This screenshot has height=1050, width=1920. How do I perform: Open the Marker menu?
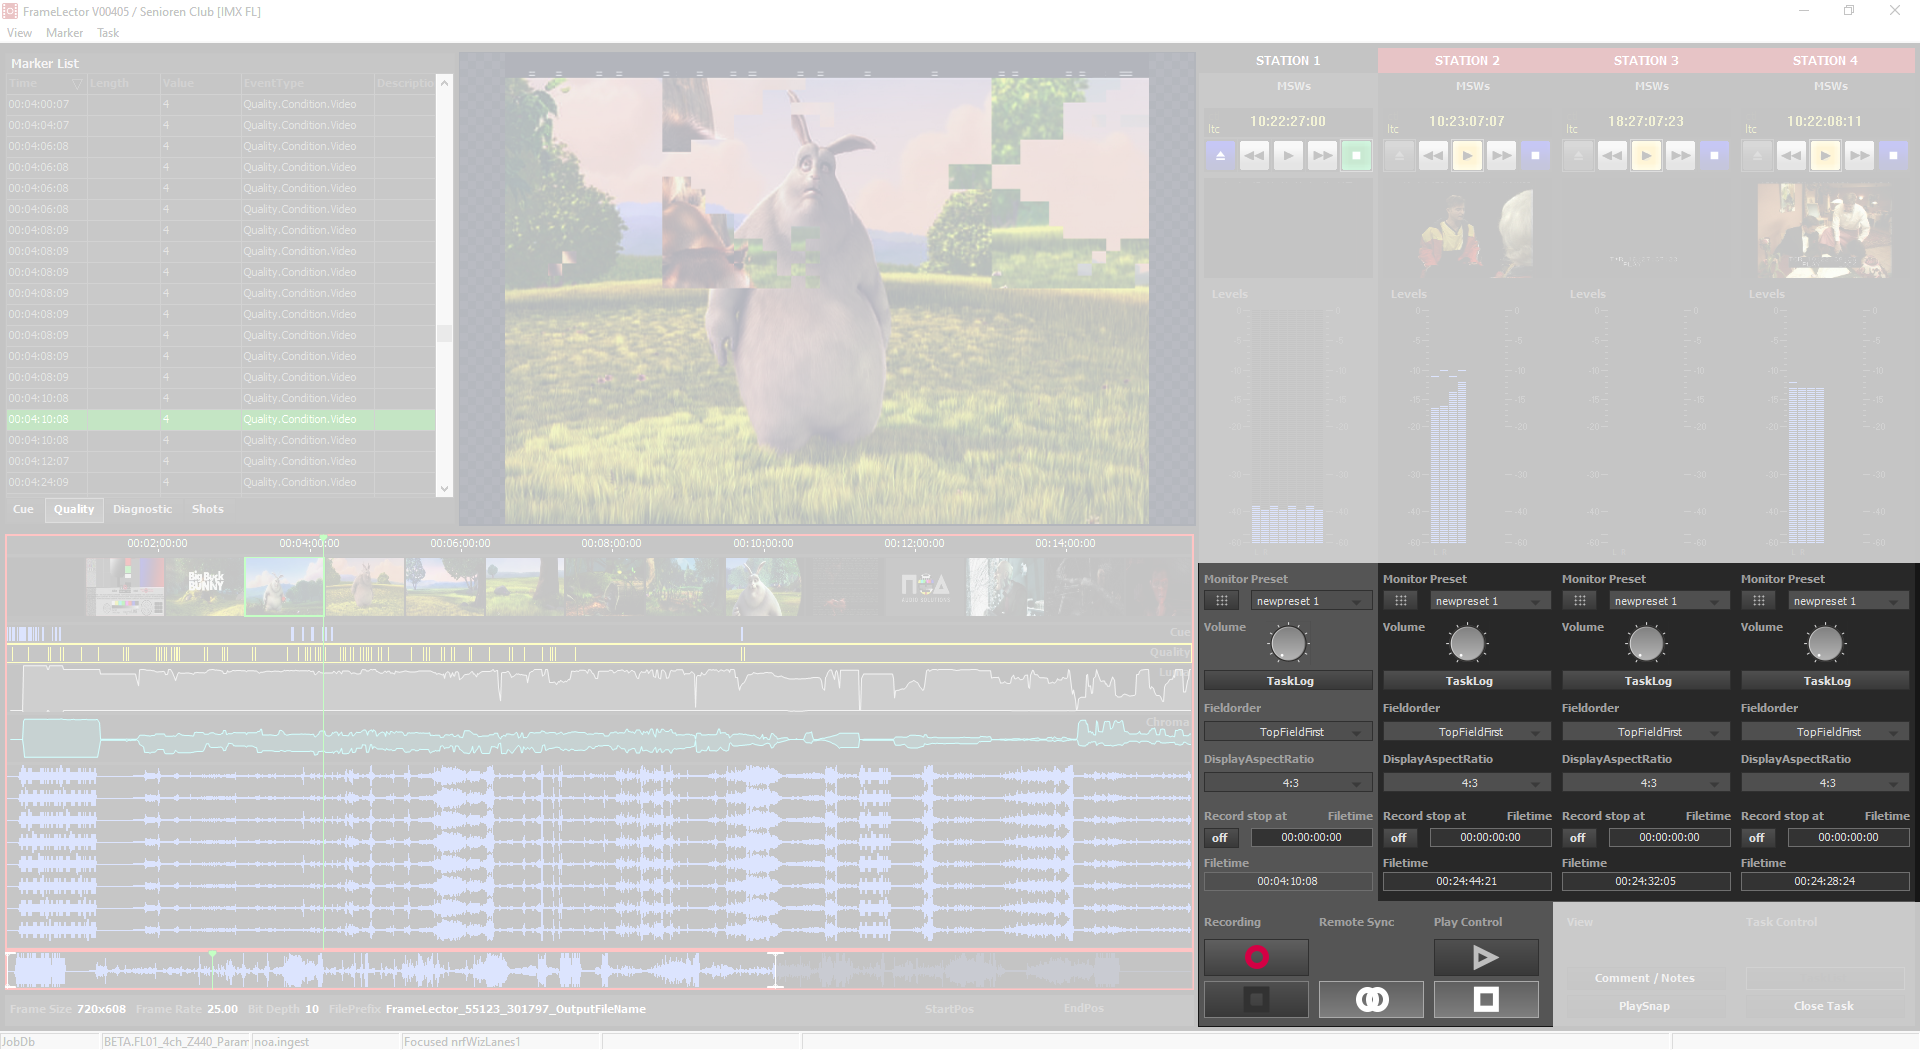click(x=64, y=33)
